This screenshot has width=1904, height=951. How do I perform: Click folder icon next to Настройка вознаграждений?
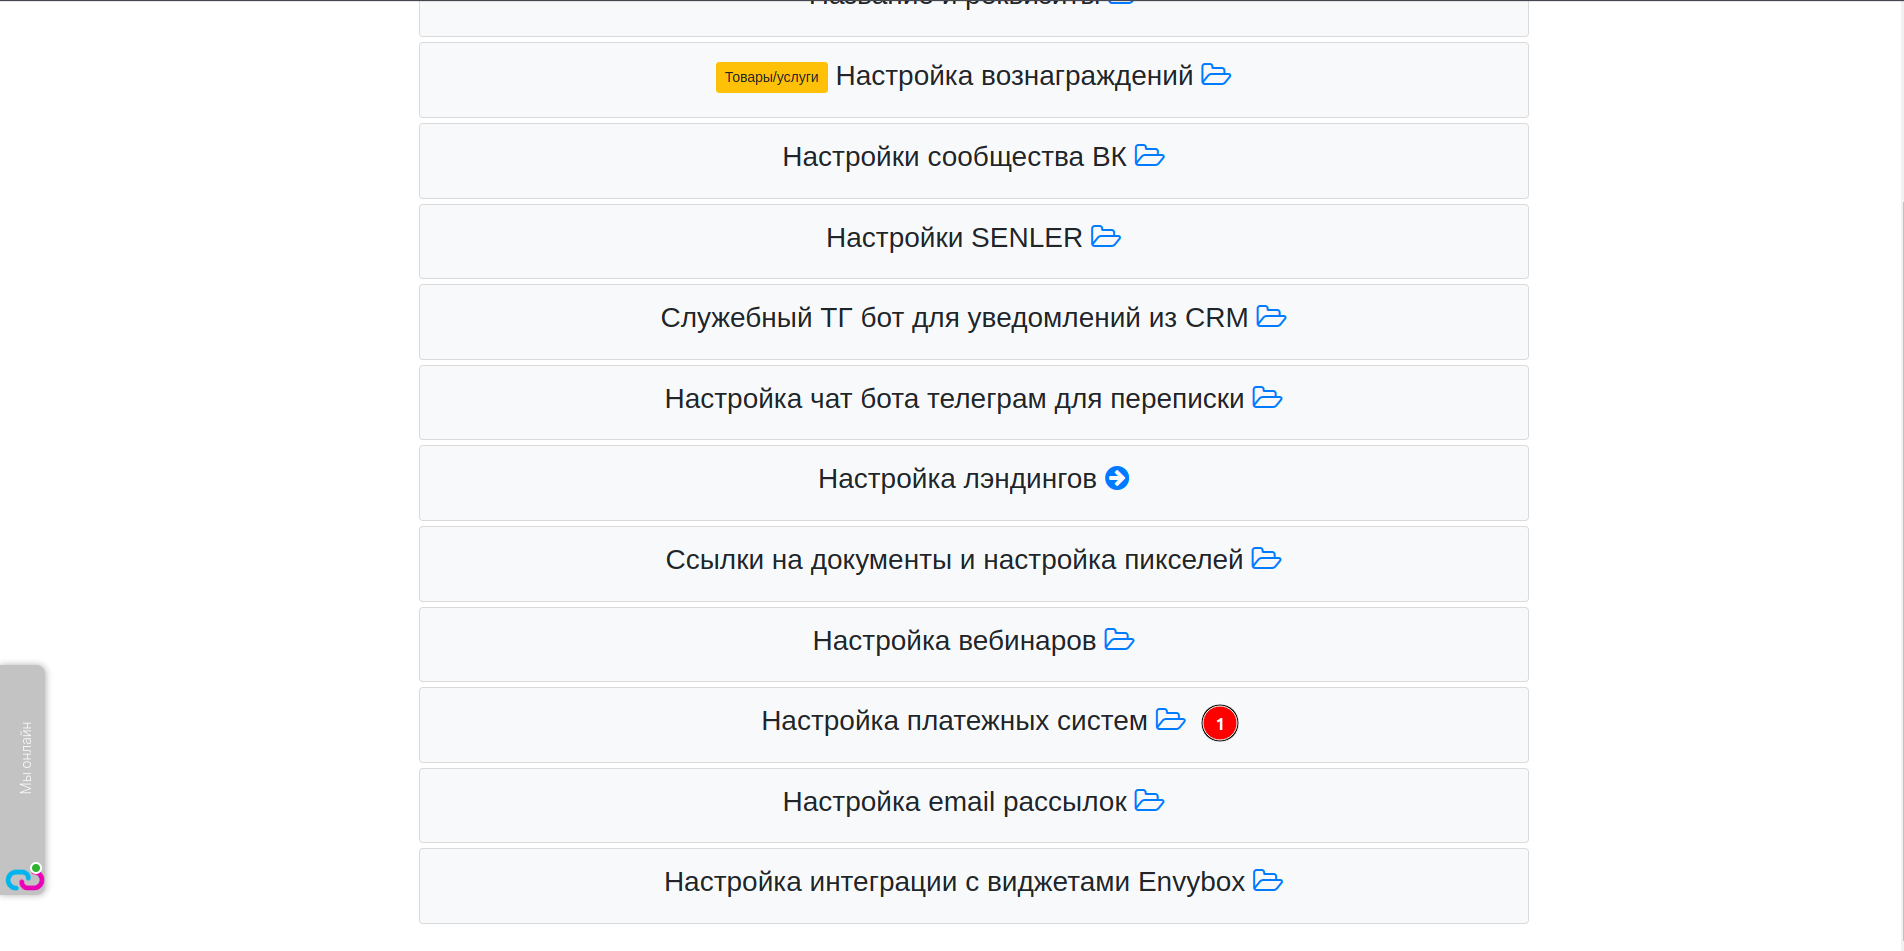[x=1215, y=75]
